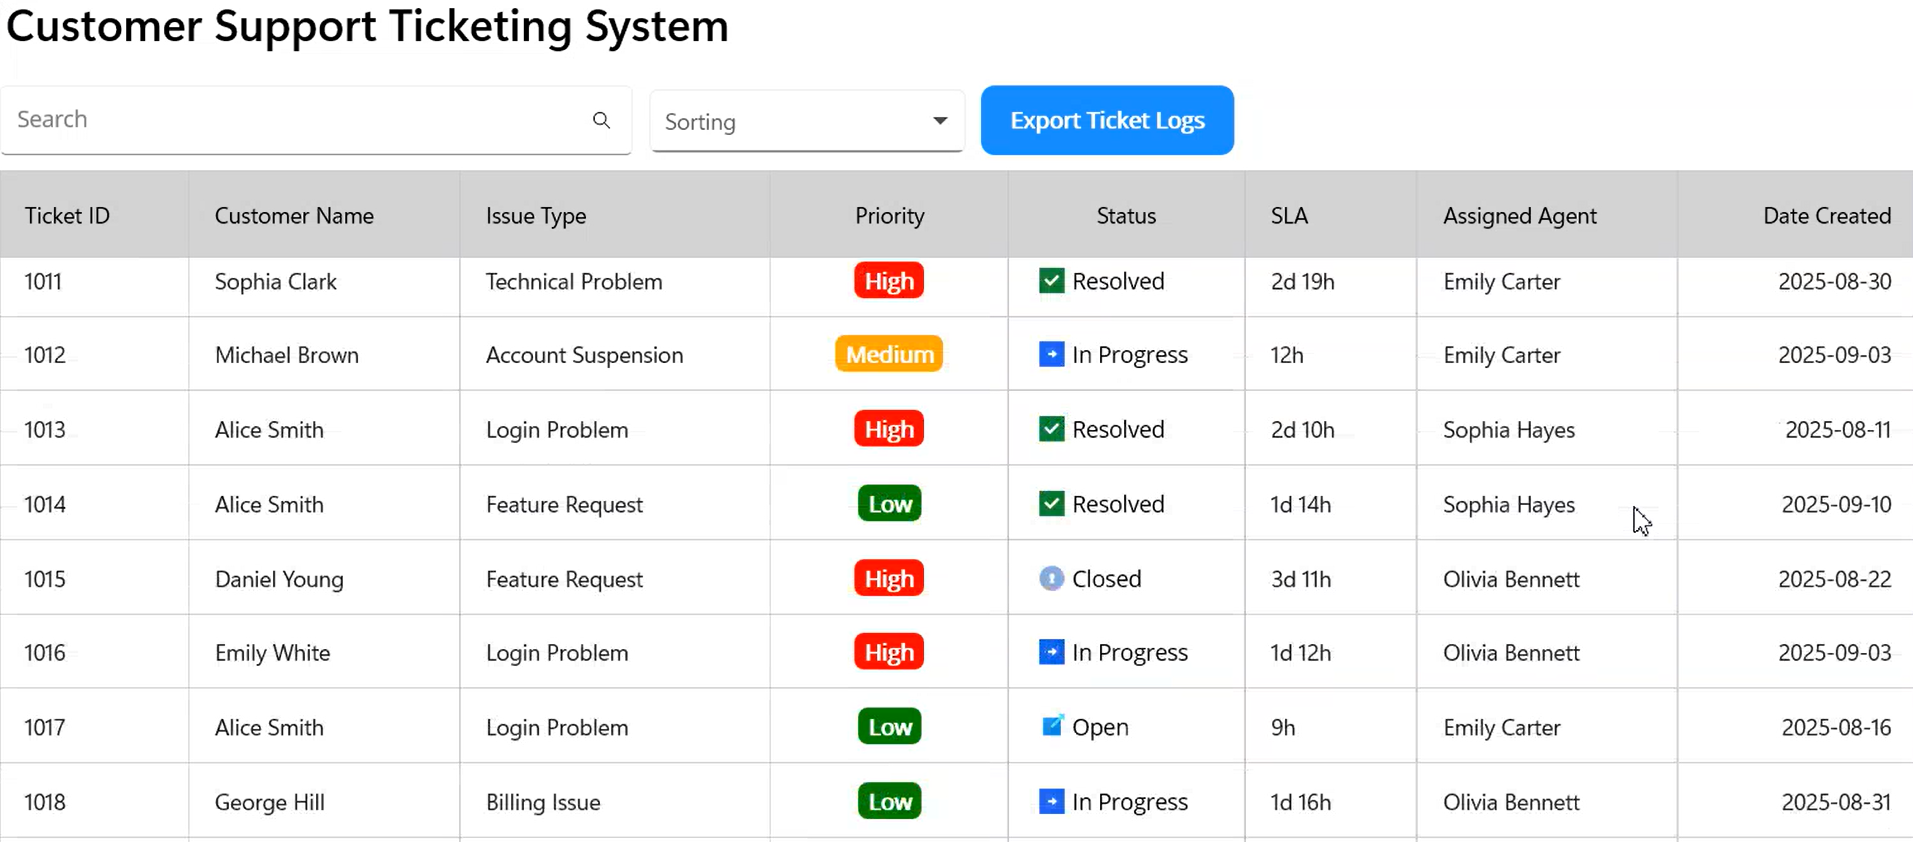Screen dimensions: 1913x842
Task: Click the In Progress arrow icon for ticket 1012
Action: tap(1050, 354)
